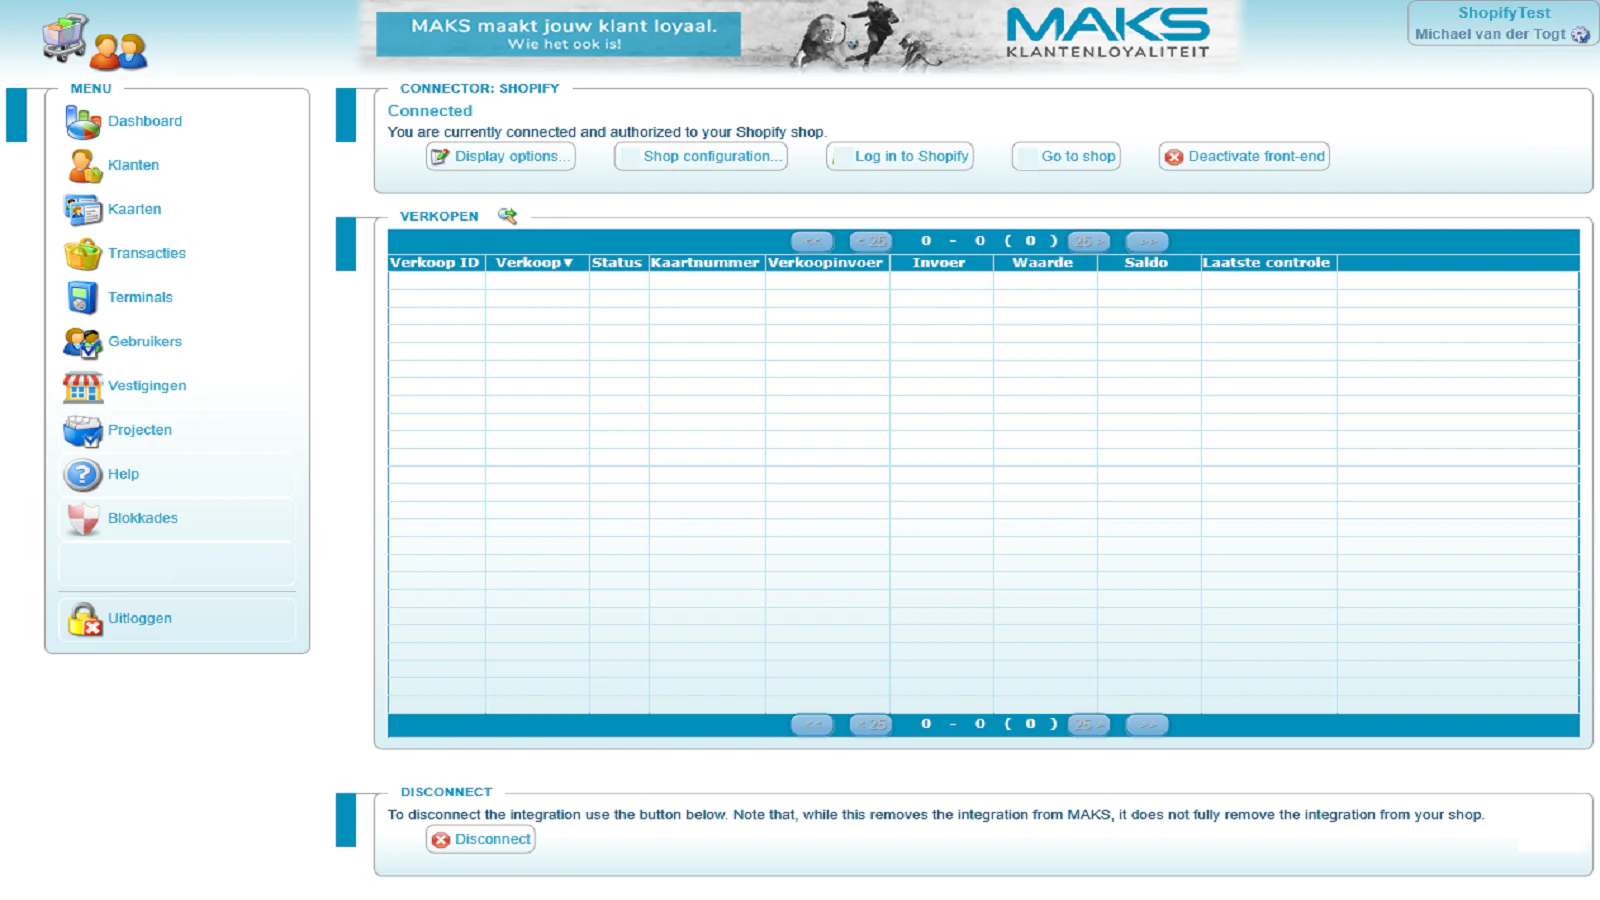Image resolution: width=1600 pixels, height=900 pixels.
Task: Click the Projecten icon
Action: coord(83,430)
